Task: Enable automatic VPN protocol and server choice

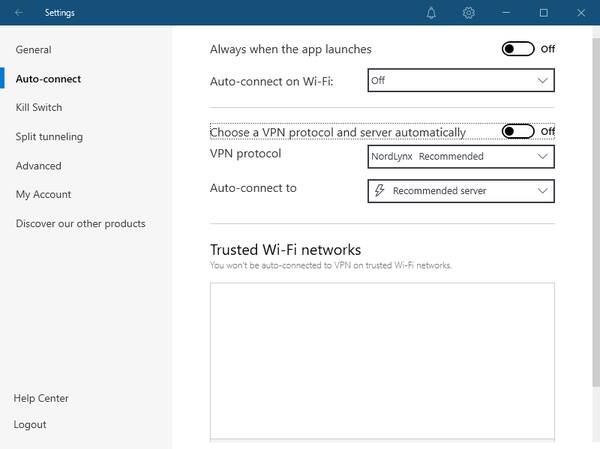Action: 518,131
